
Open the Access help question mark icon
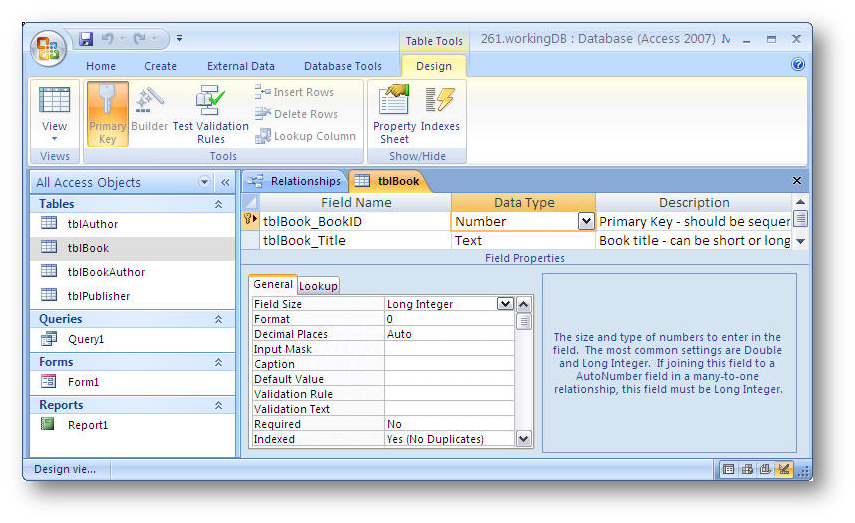click(797, 65)
